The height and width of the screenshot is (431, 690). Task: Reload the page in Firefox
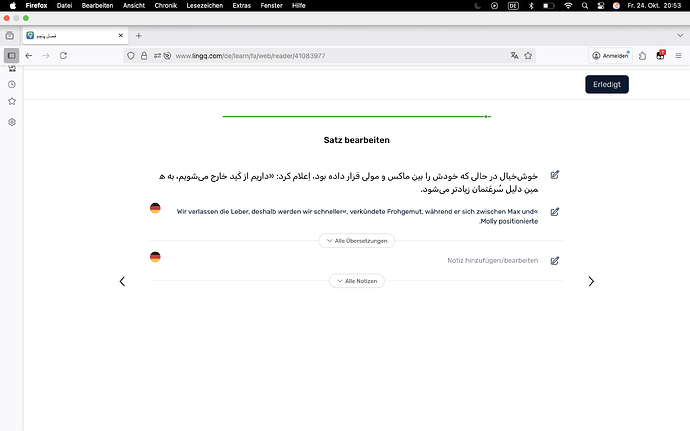click(x=64, y=56)
